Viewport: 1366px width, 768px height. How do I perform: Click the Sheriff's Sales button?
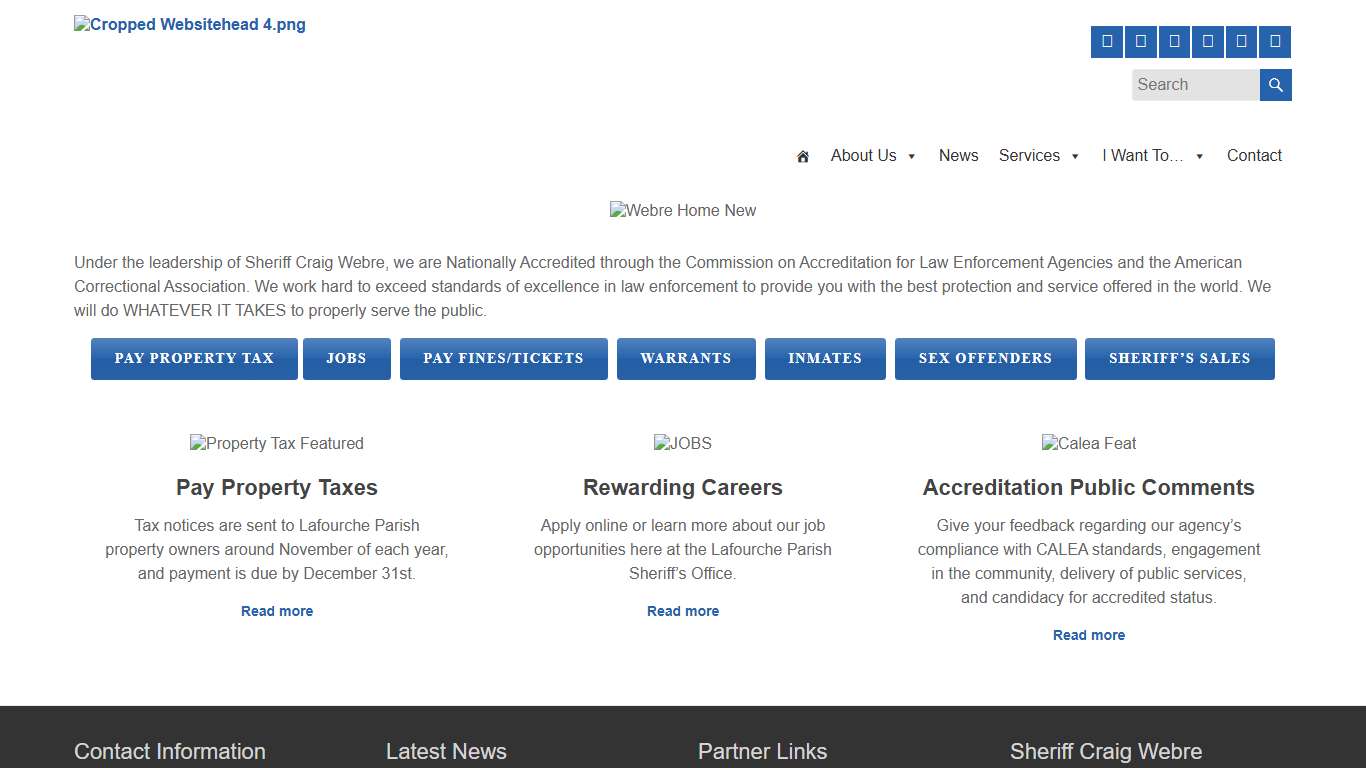tap(1179, 359)
